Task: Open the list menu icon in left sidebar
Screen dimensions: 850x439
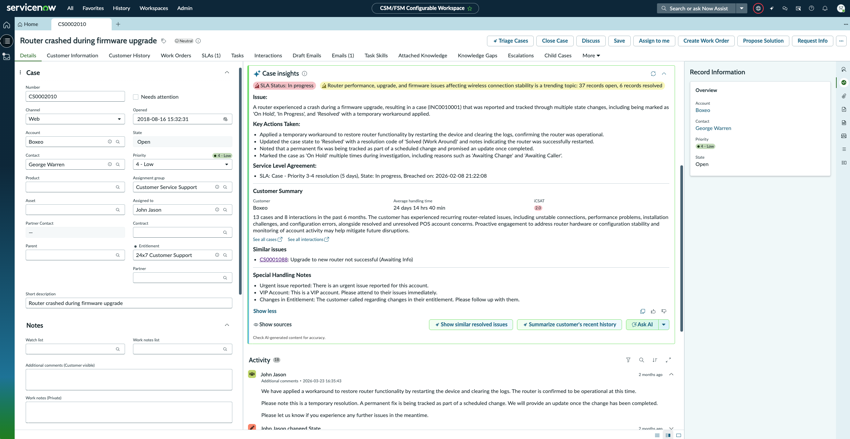Action: [x=7, y=41]
